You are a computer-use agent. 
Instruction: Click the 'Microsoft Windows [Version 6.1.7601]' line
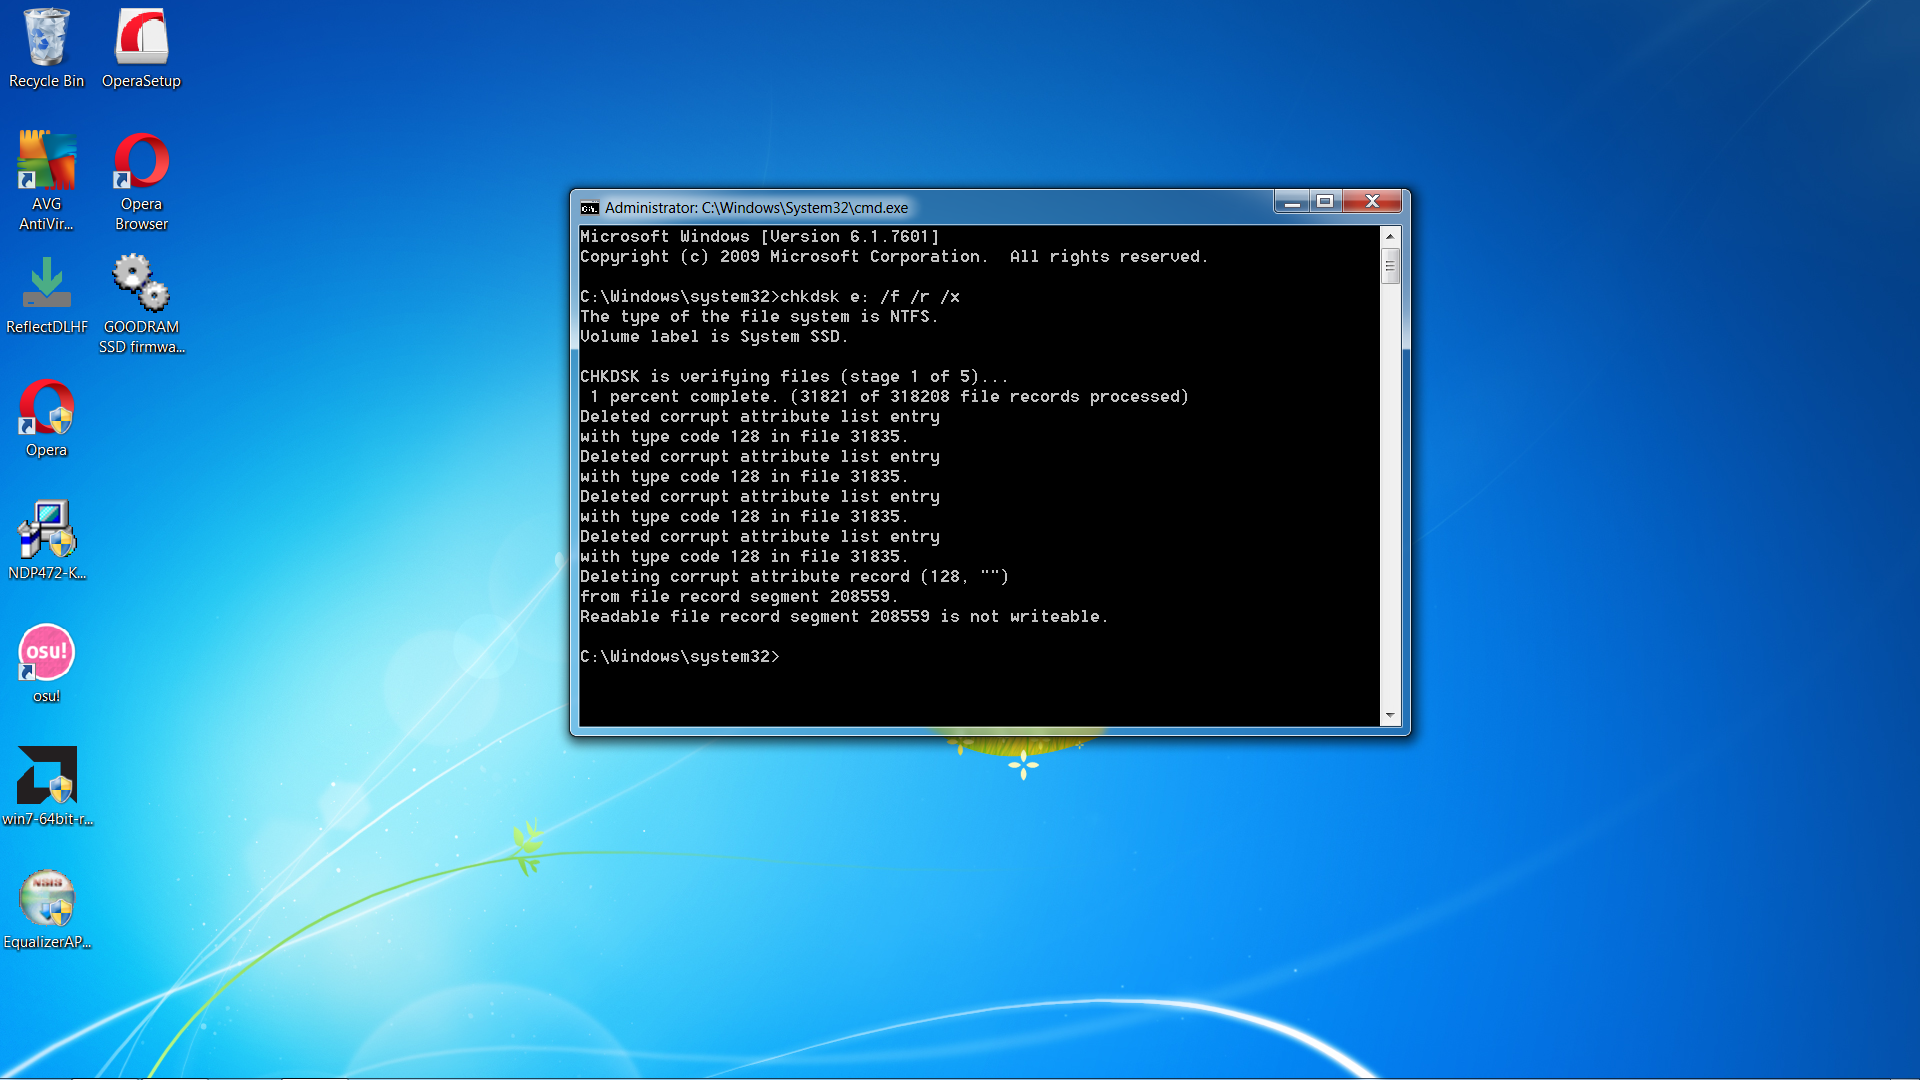[x=760, y=237]
